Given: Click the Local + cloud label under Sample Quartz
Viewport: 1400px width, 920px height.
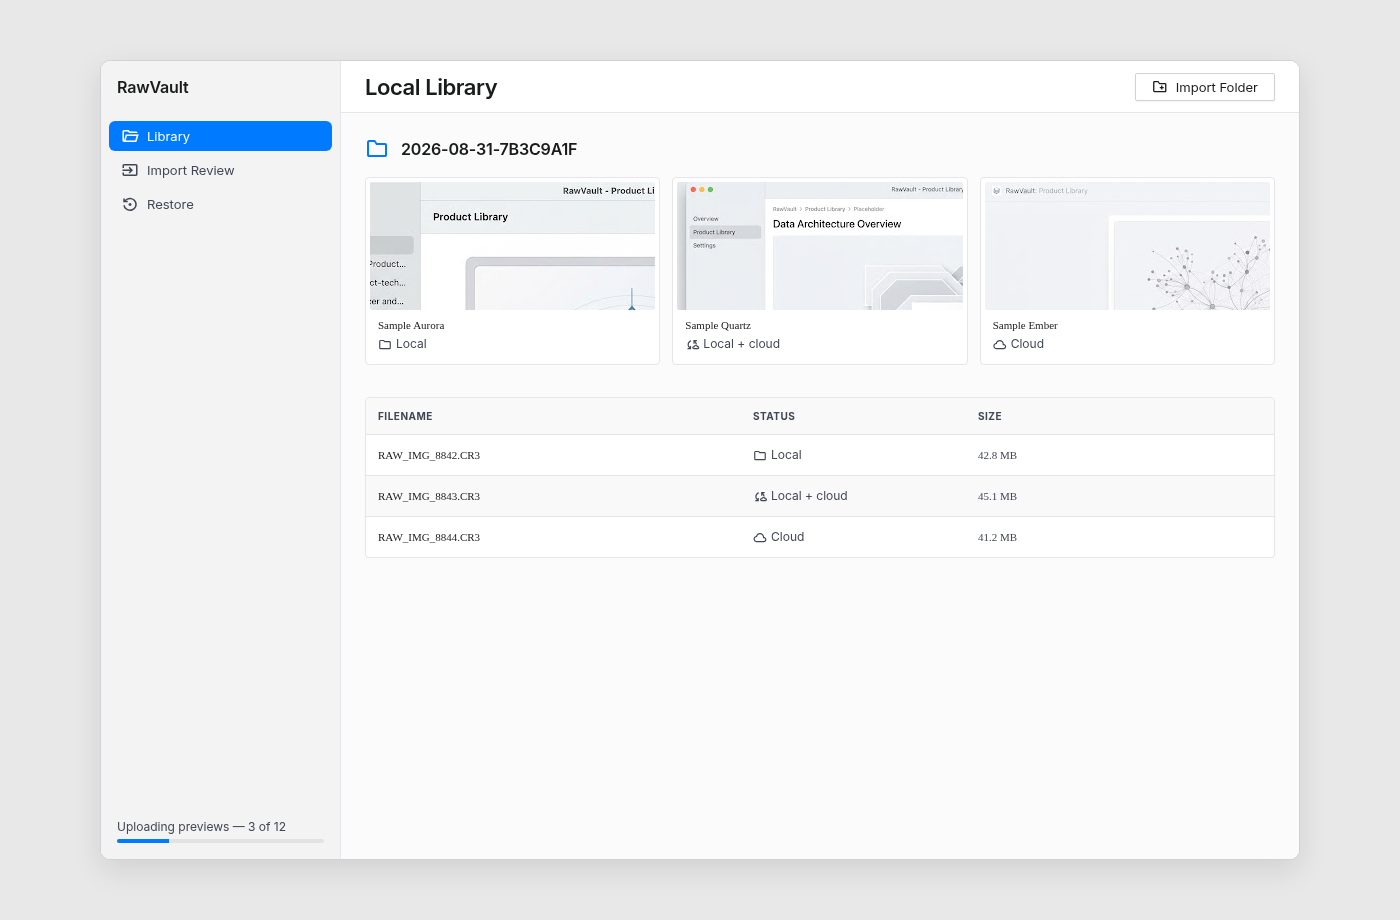Looking at the screenshot, I should pyautogui.click(x=741, y=344).
